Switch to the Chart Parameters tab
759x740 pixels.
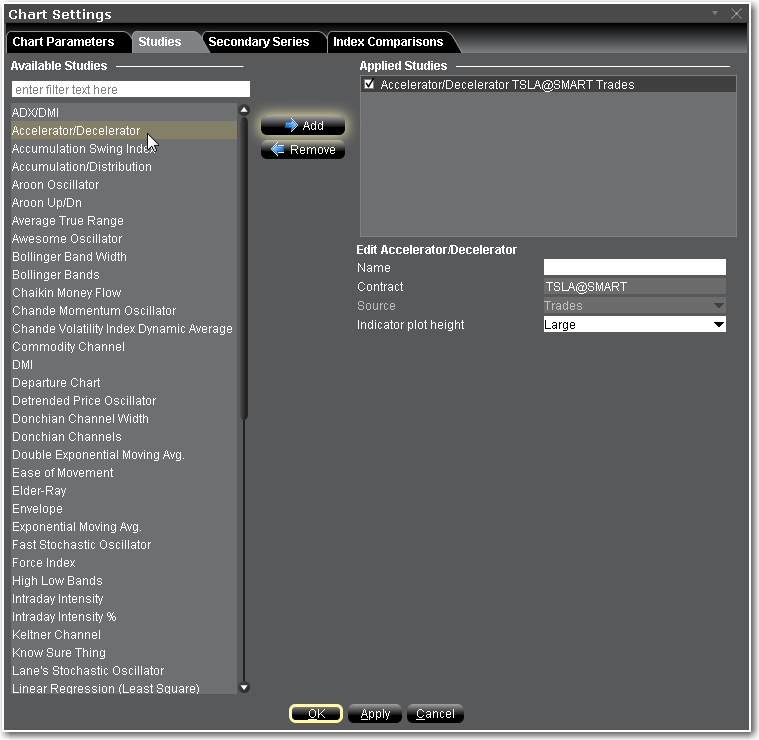point(63,42)
